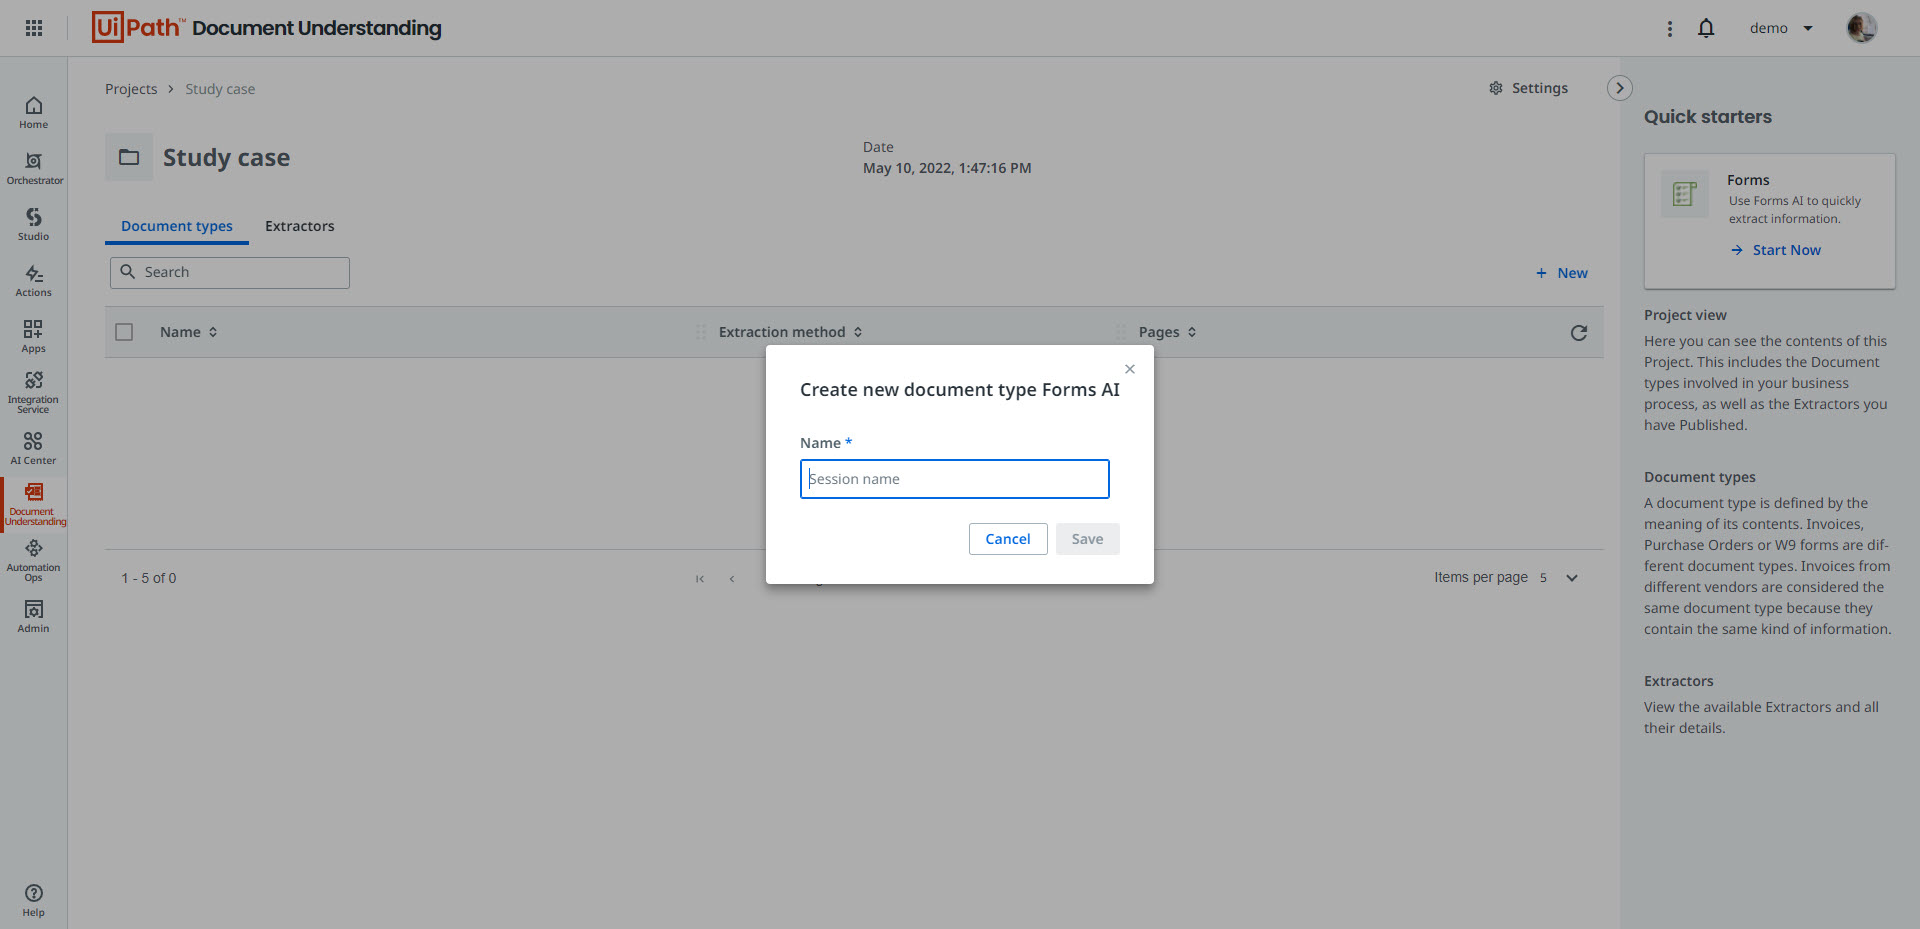The height and width of the screenshot is (929, 1920).
Task: Open the app launcher grid icon
Action: click(x=34, y=28)
